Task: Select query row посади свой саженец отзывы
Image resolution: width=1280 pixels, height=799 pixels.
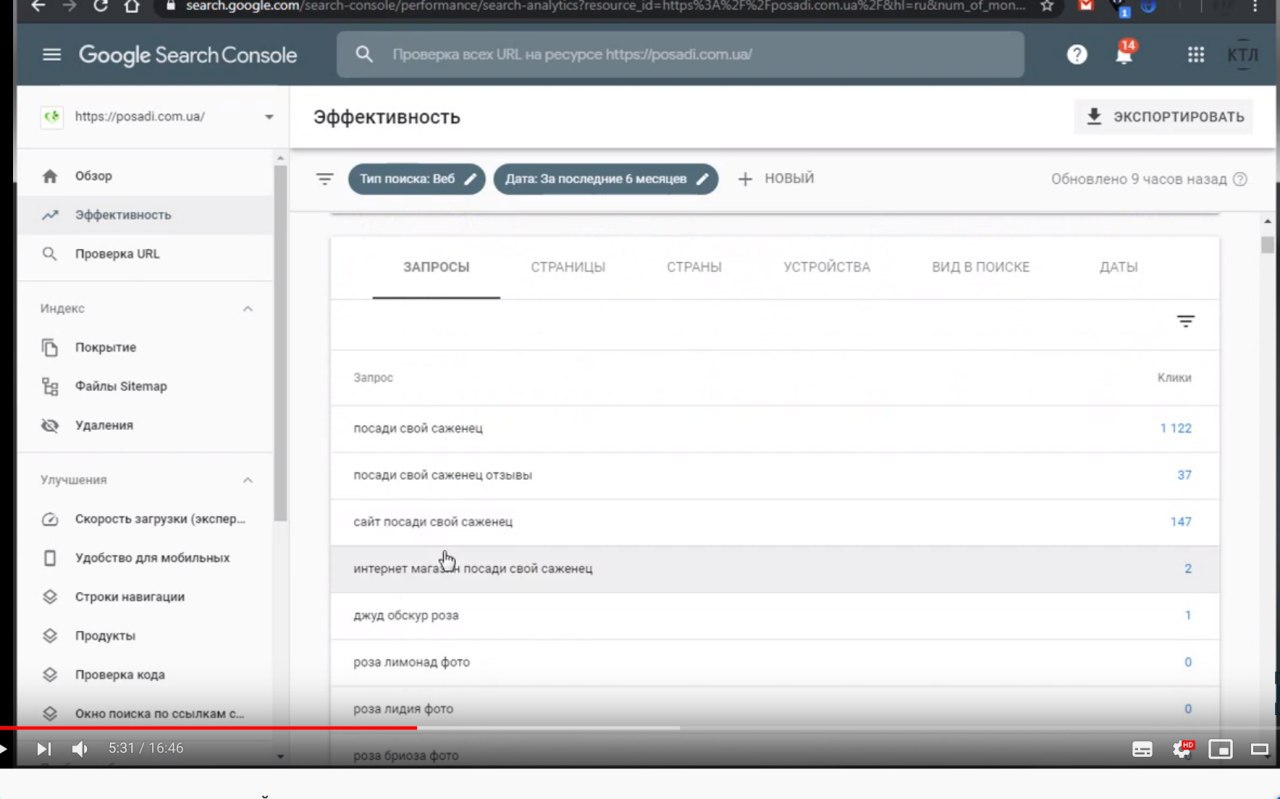Action: click(x=775, y=475)
